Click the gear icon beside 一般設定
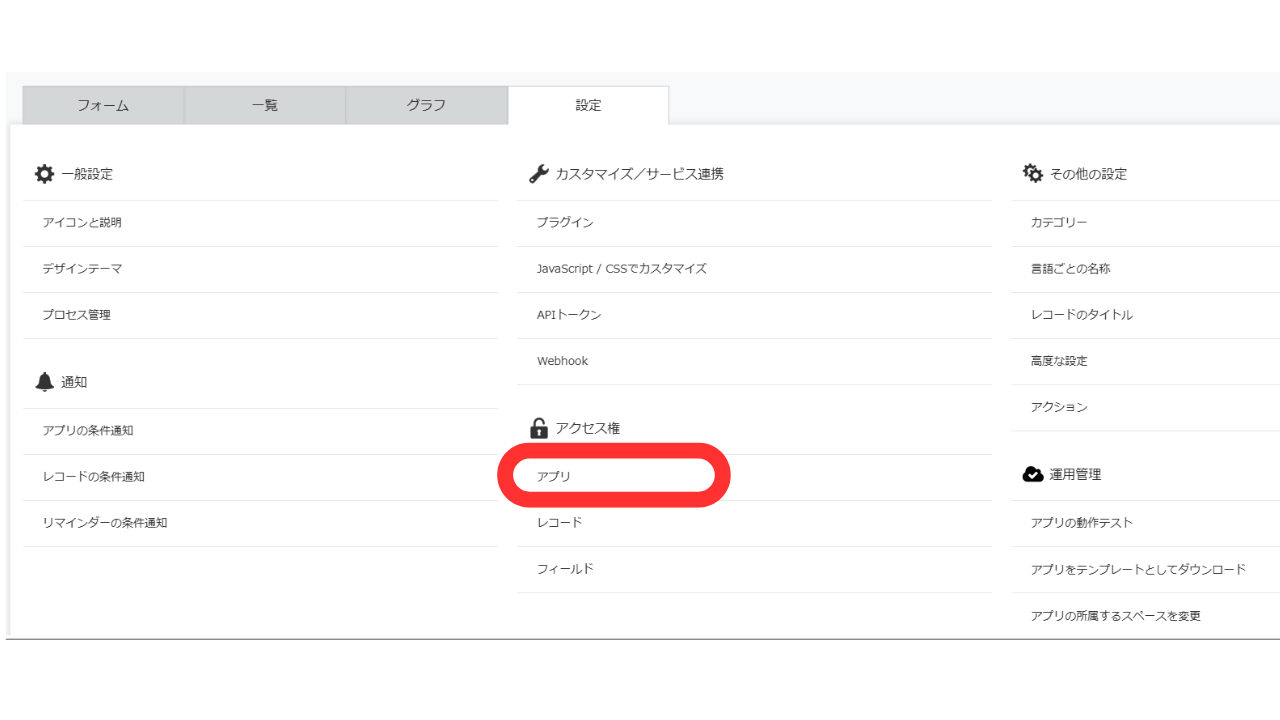Viewport: 1280px width, 720px height. 44,173
